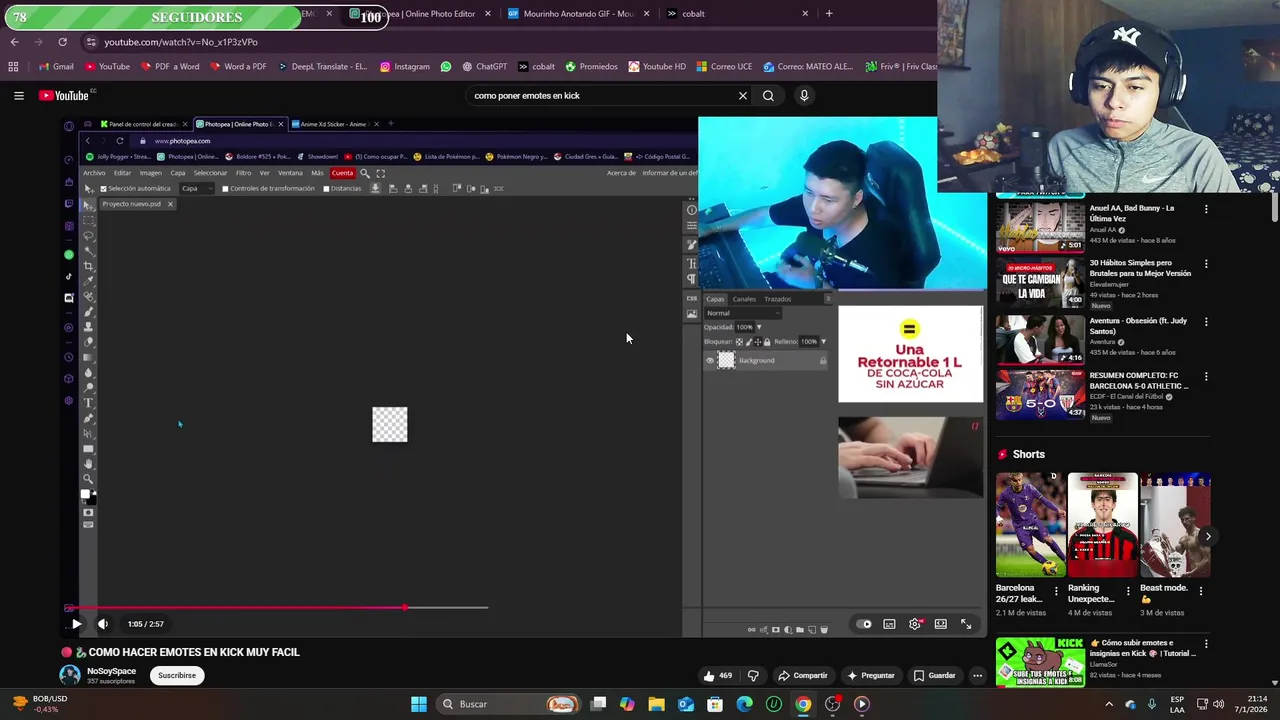Select the Magic Wand tool in Photopea

[x=88, y=251]
